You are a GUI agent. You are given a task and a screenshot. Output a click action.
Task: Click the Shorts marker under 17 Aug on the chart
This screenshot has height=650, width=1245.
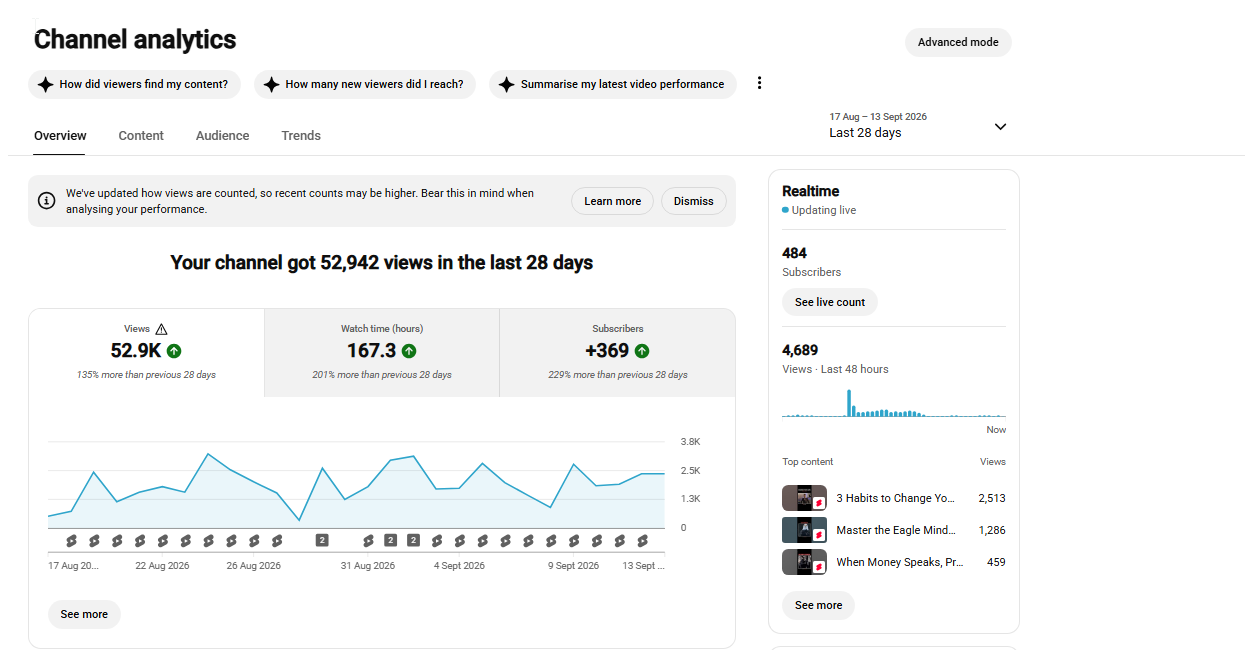coord(71,540)
